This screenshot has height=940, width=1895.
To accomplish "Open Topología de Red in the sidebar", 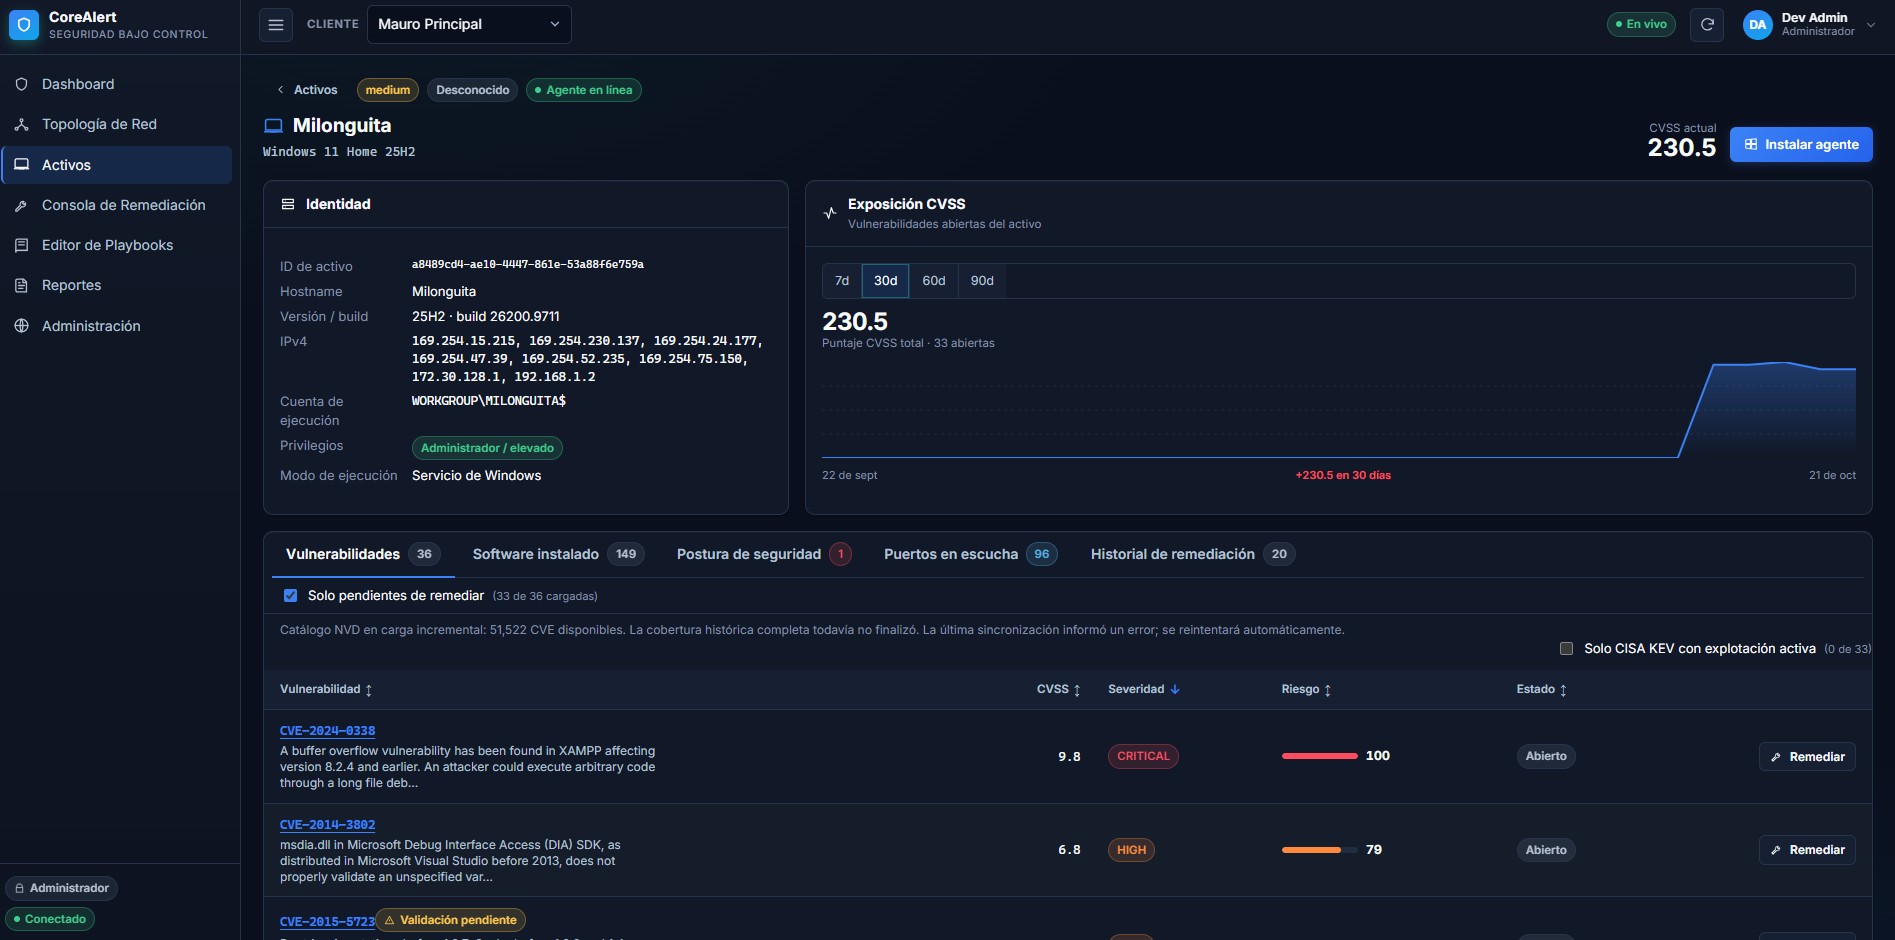I will (x=117, y=124).
